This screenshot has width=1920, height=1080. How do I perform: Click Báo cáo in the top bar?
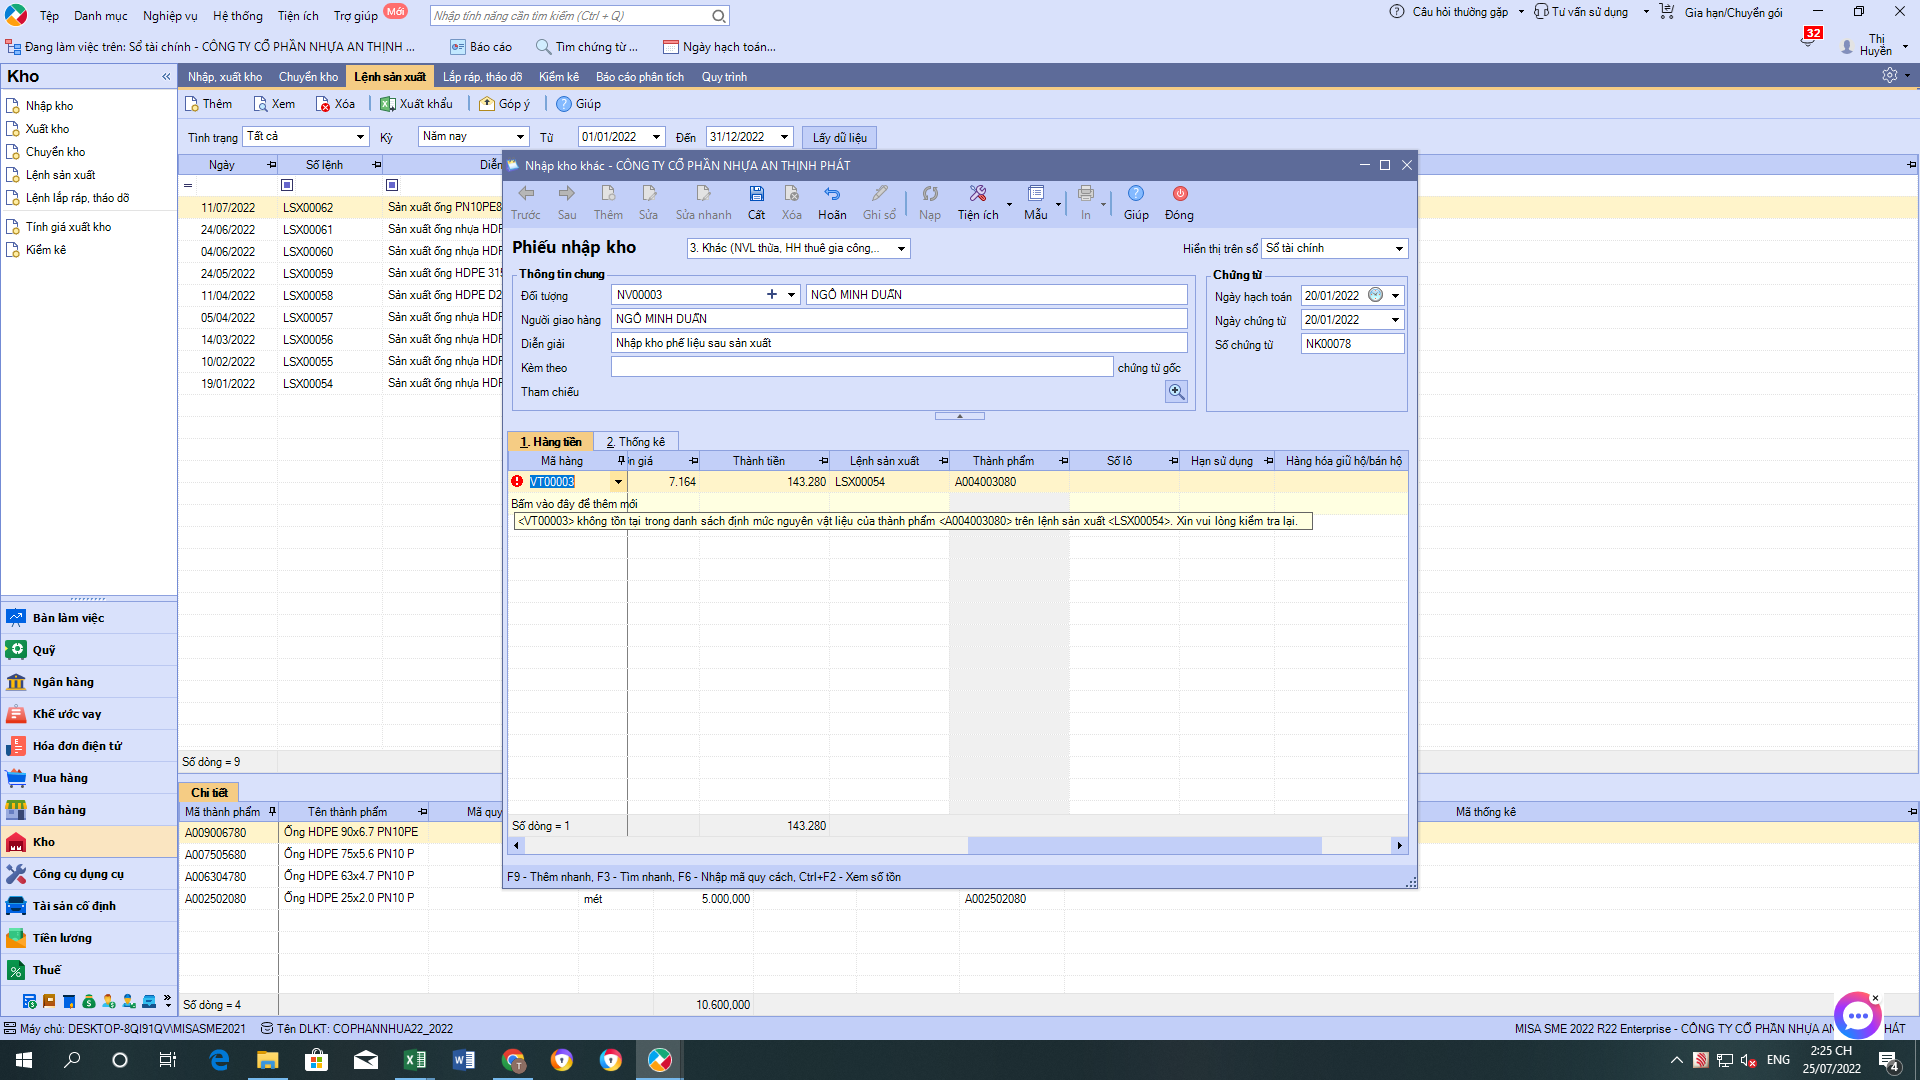coord(481,47)
